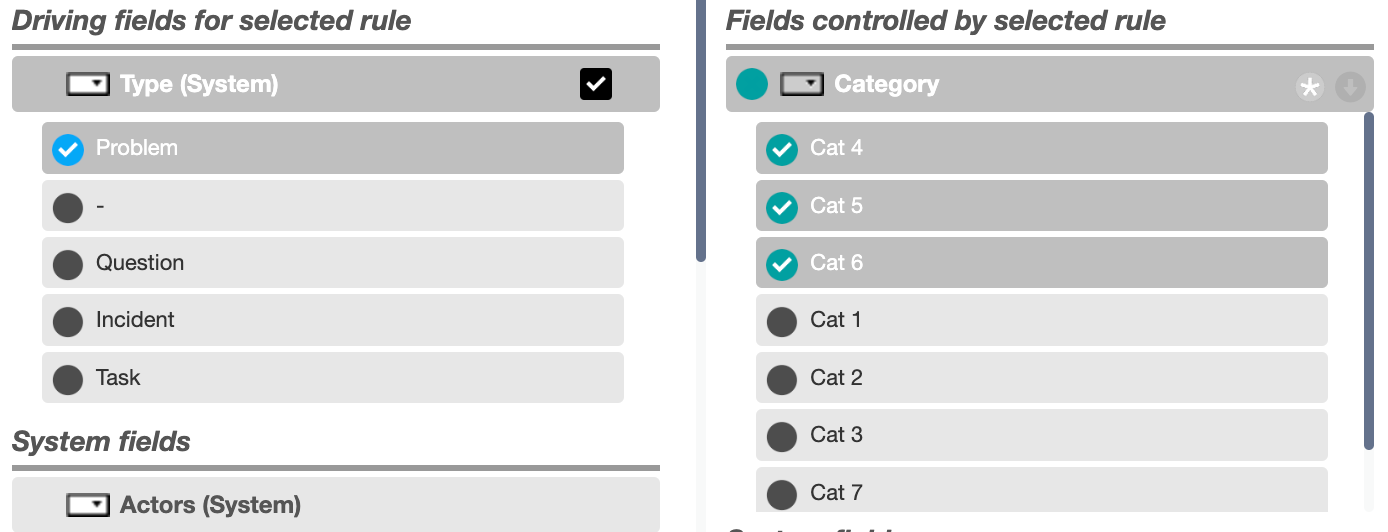Viewport: 1388px width, 532px height.
Task: Uncheck the Cat 4 option
Action: (1042, 148)
